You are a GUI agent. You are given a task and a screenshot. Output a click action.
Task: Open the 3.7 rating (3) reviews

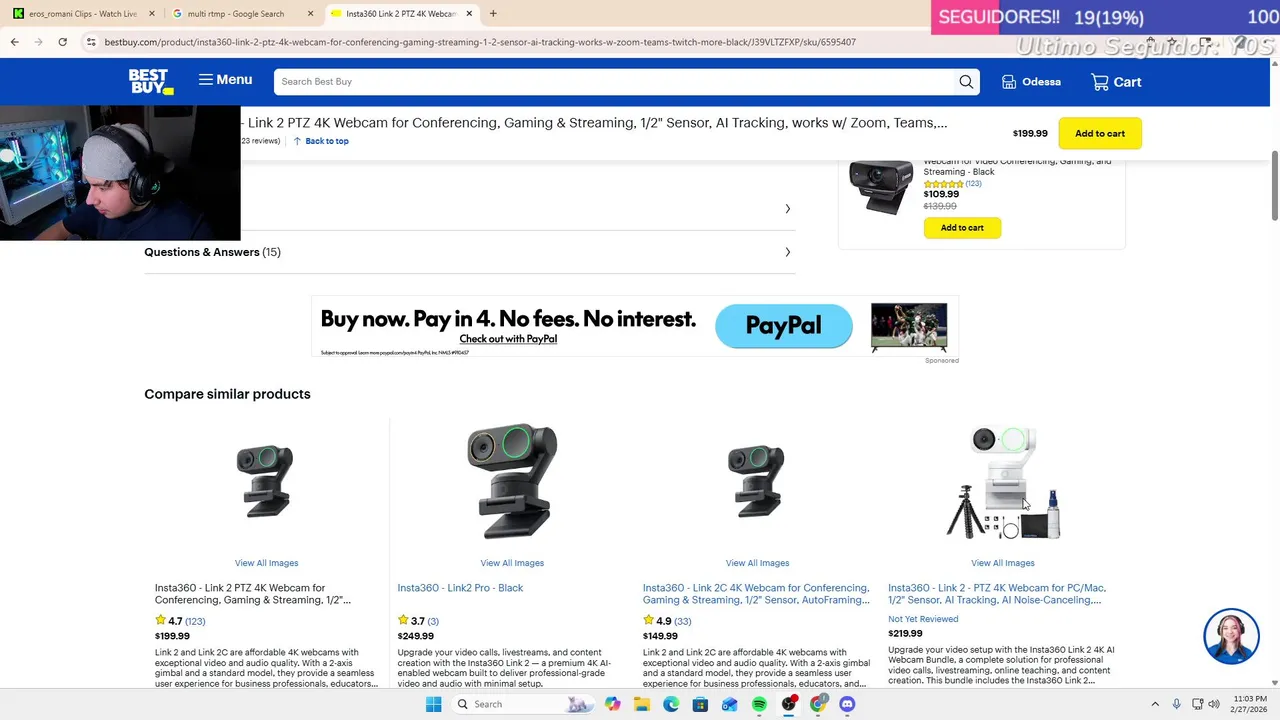pyautogui.click(x=418, y=621)
